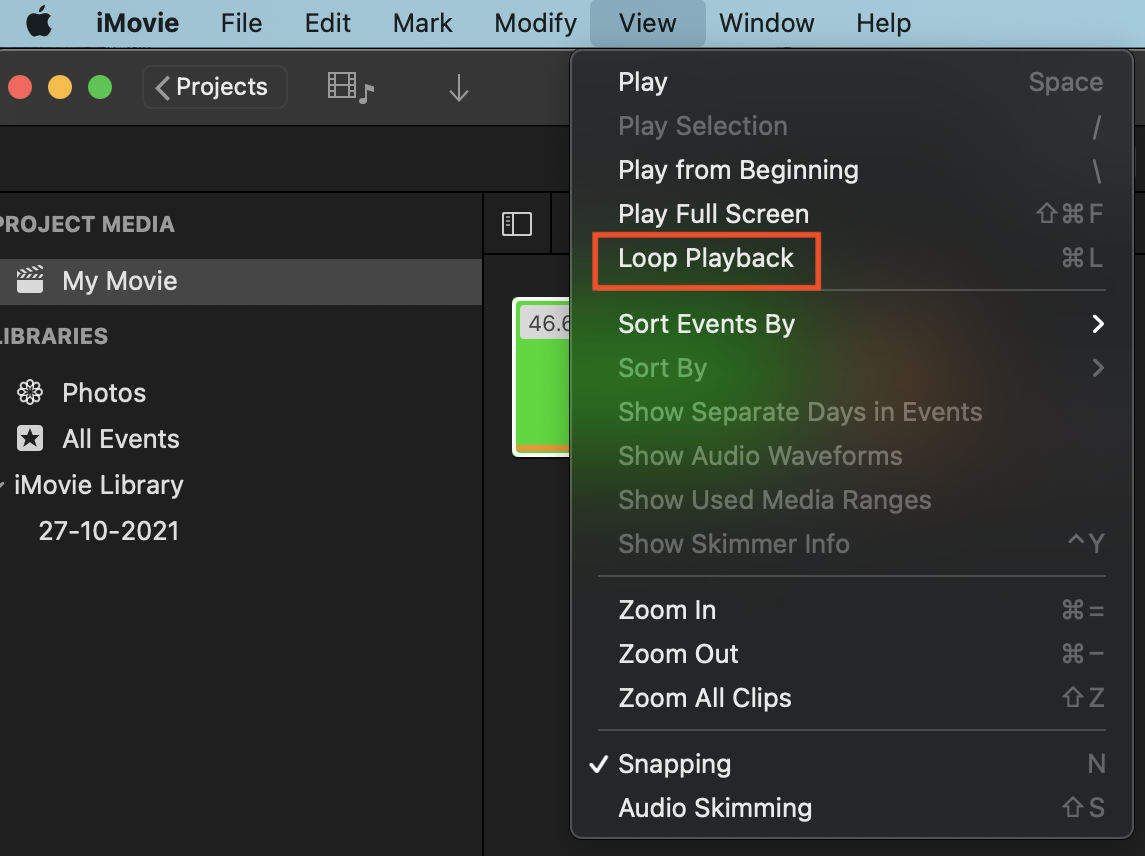Enable Audio Skimming option
This screenshot has width=1145, height=856.
(x=715, y=808)
